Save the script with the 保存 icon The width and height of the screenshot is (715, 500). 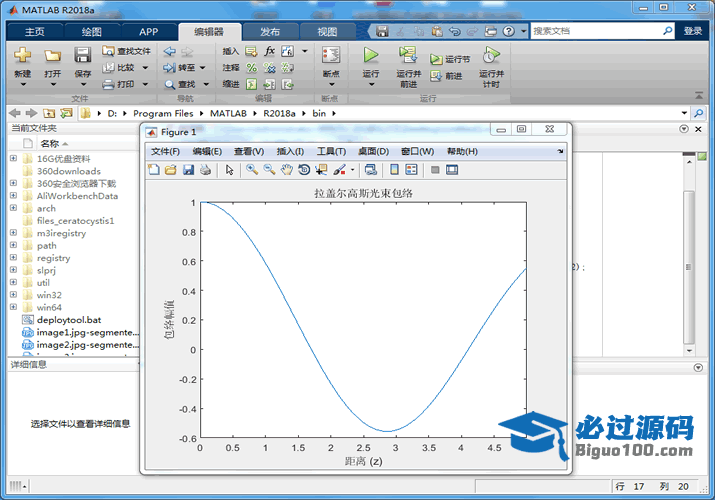pyautogui.click(x=83, y=55)
